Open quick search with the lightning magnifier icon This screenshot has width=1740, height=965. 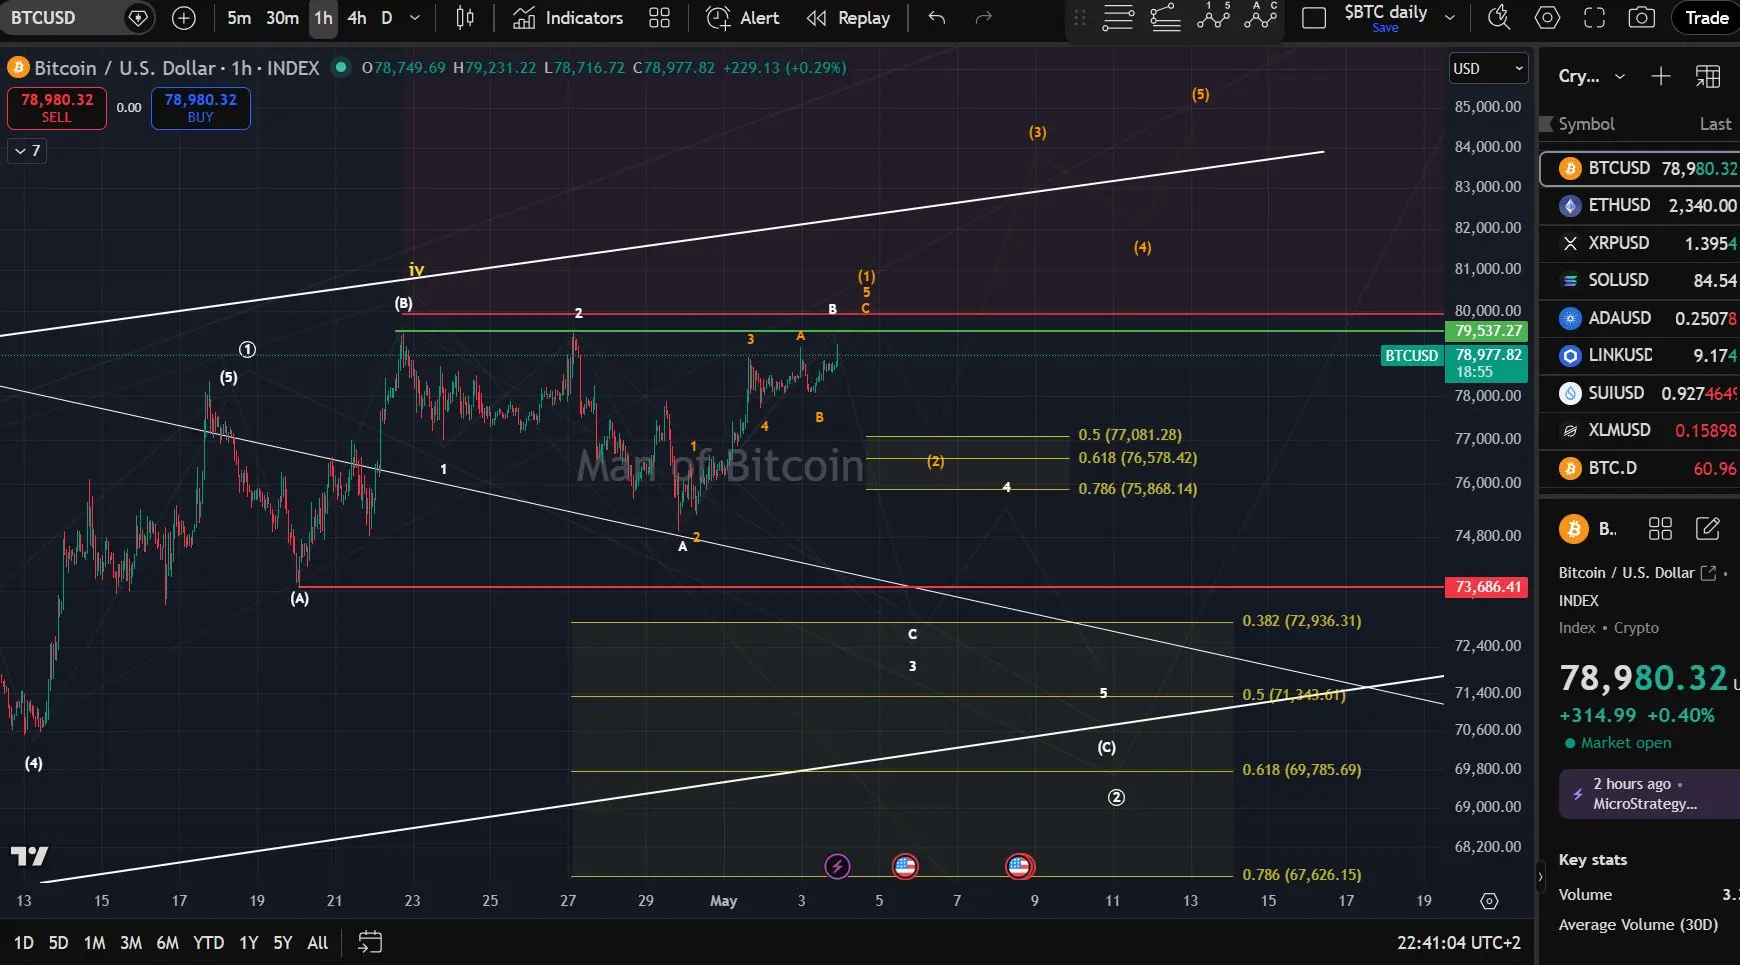1499,18
